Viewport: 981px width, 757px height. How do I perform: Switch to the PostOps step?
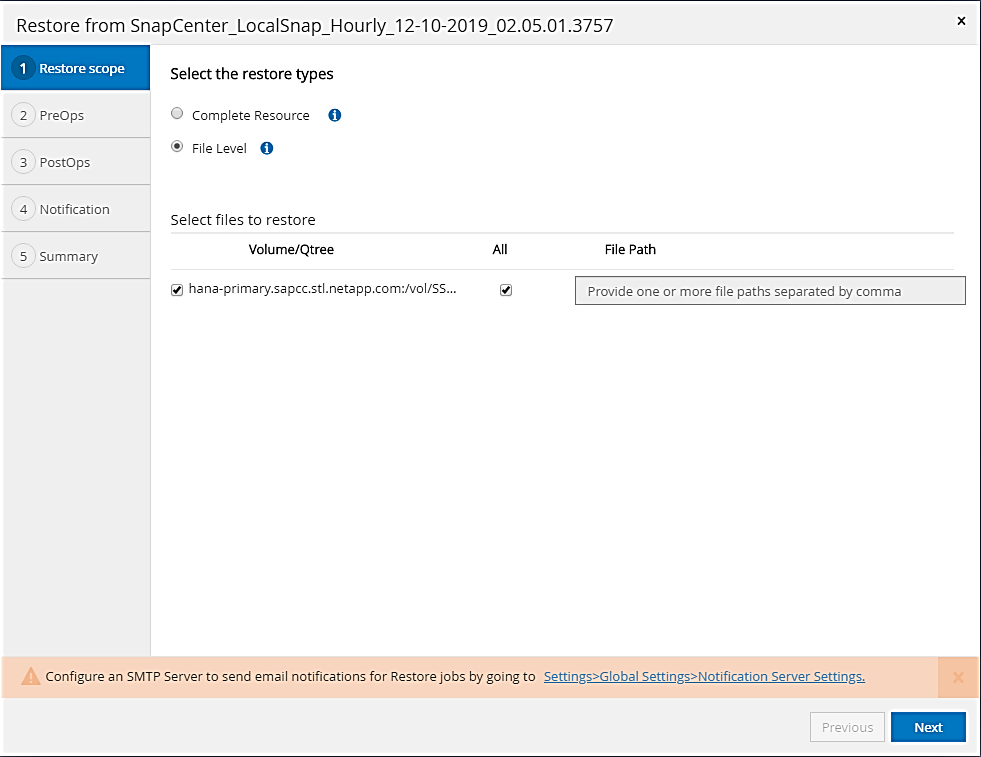[65, 162]
